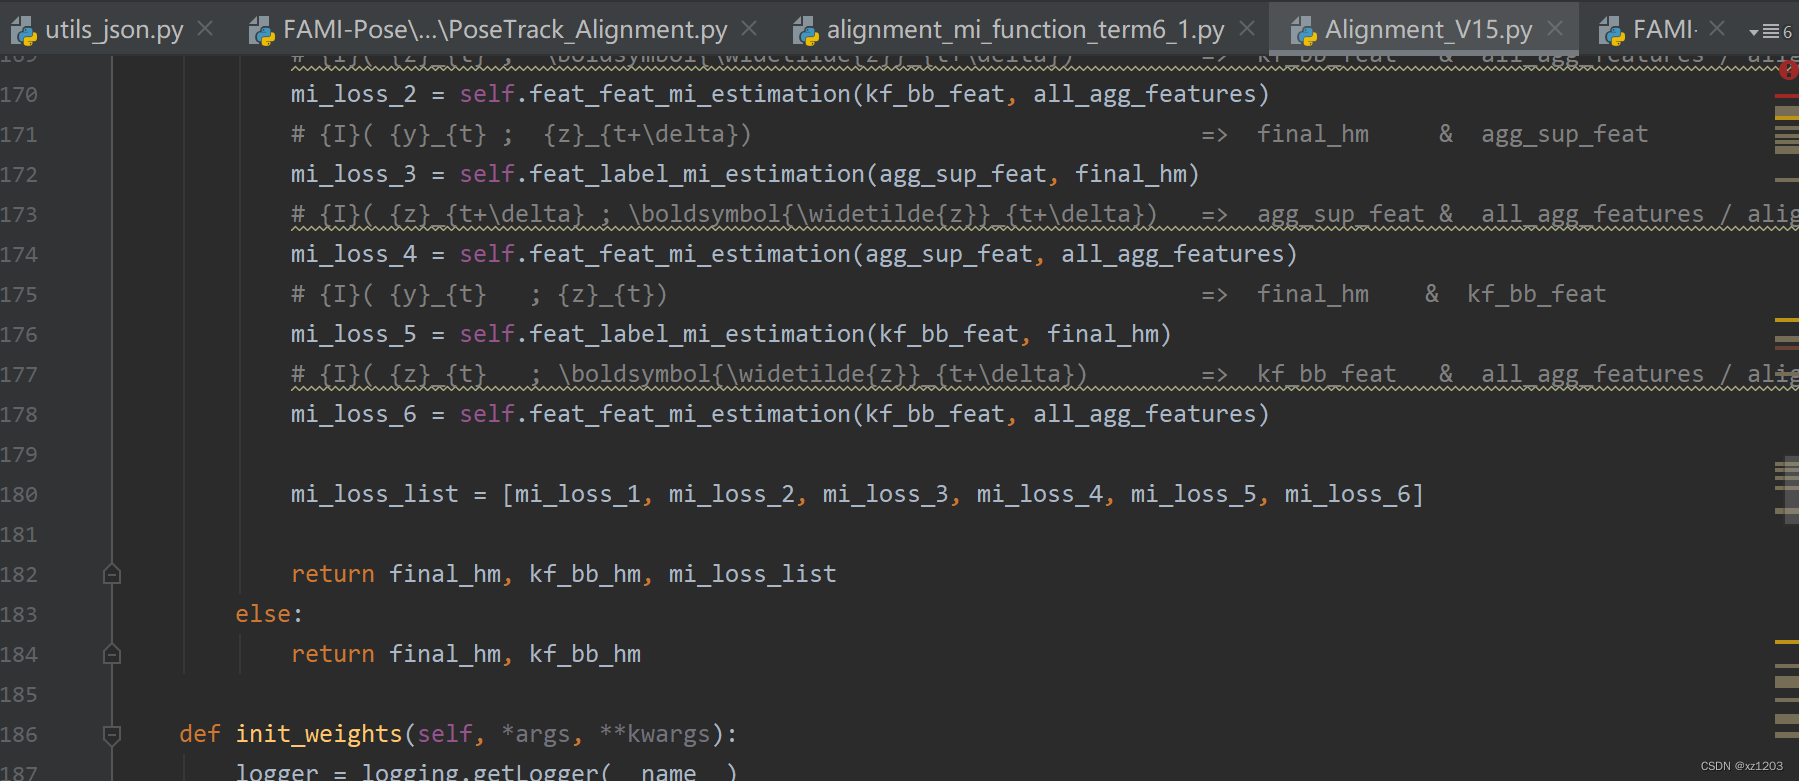This screenshot has width=1799, height=781.
Task: Click line number 180 in gutter
Action: coord(19,494)
